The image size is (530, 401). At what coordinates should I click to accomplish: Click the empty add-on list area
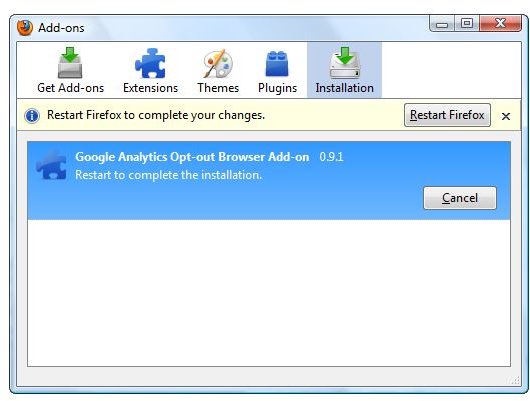click(269, 293)
